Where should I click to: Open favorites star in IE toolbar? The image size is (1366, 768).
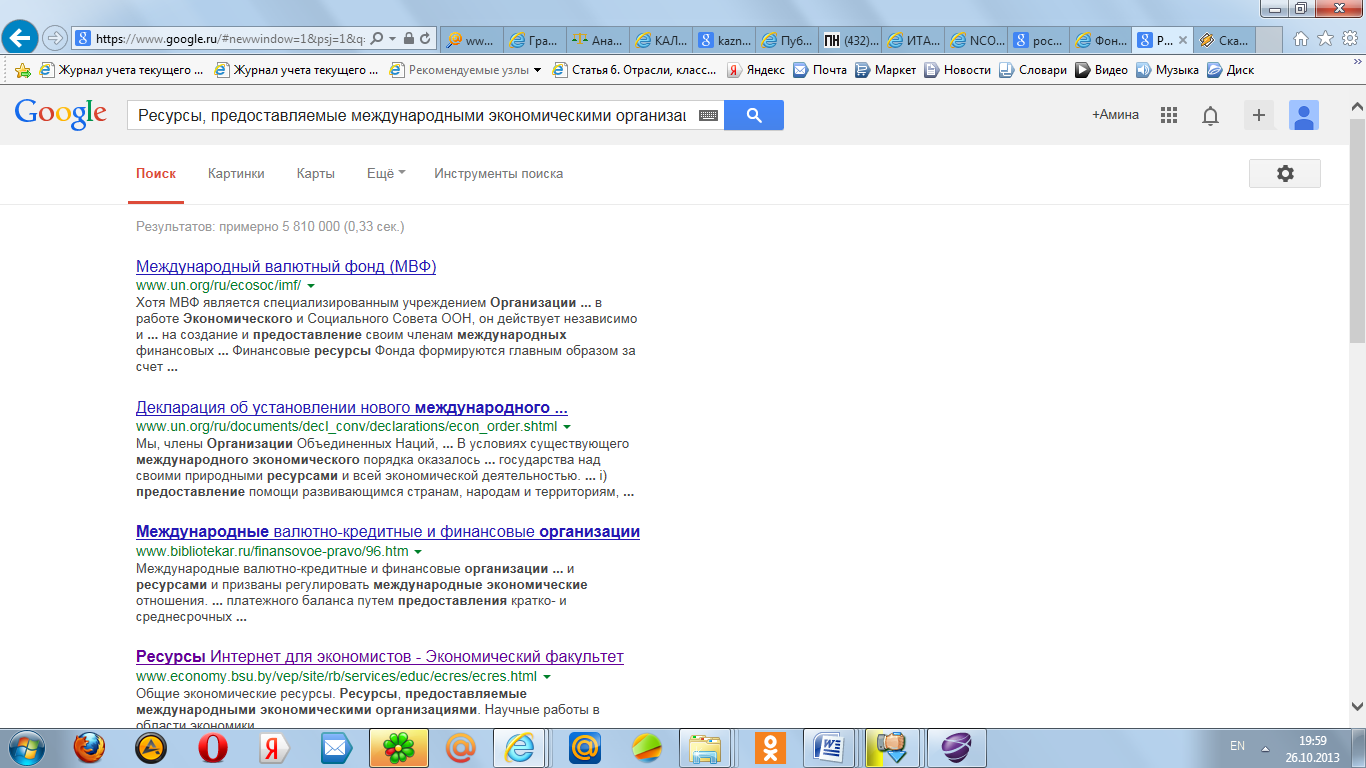[x=1325, y=39]
